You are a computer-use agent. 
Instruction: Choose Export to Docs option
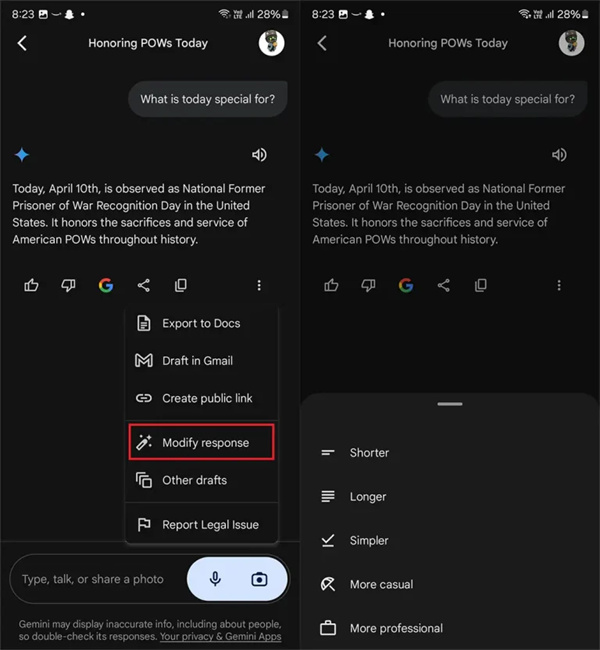click(x=202, y=323)
